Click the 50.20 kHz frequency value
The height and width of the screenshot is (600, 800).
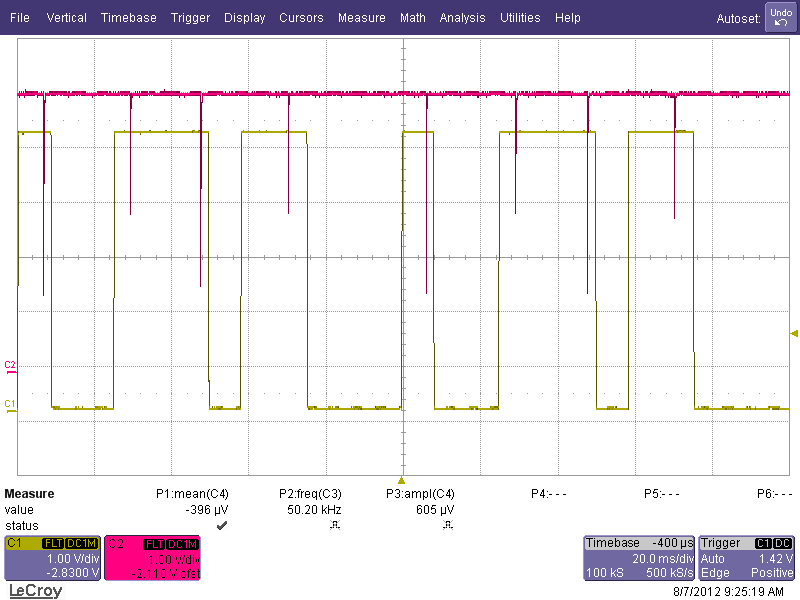click(x=314, y=510)
